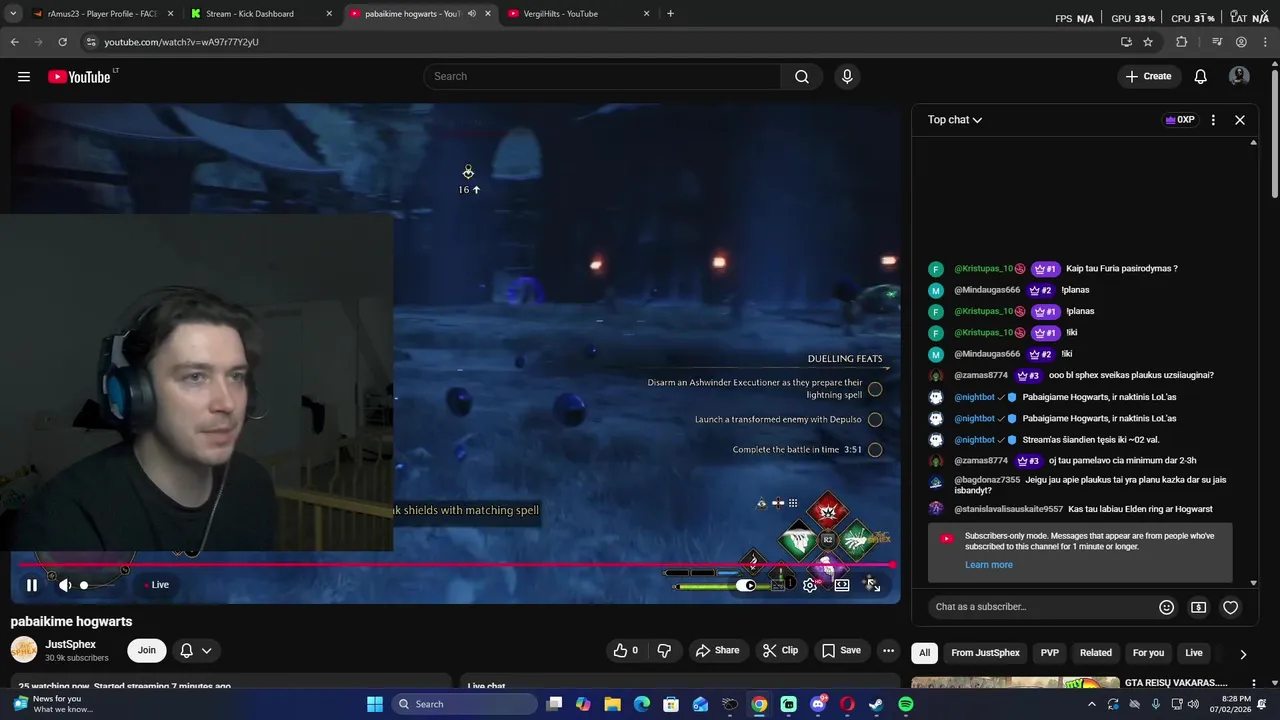Open the JustSphex channel name link
Screen dimensions: 1280x720
click(70, 645)
